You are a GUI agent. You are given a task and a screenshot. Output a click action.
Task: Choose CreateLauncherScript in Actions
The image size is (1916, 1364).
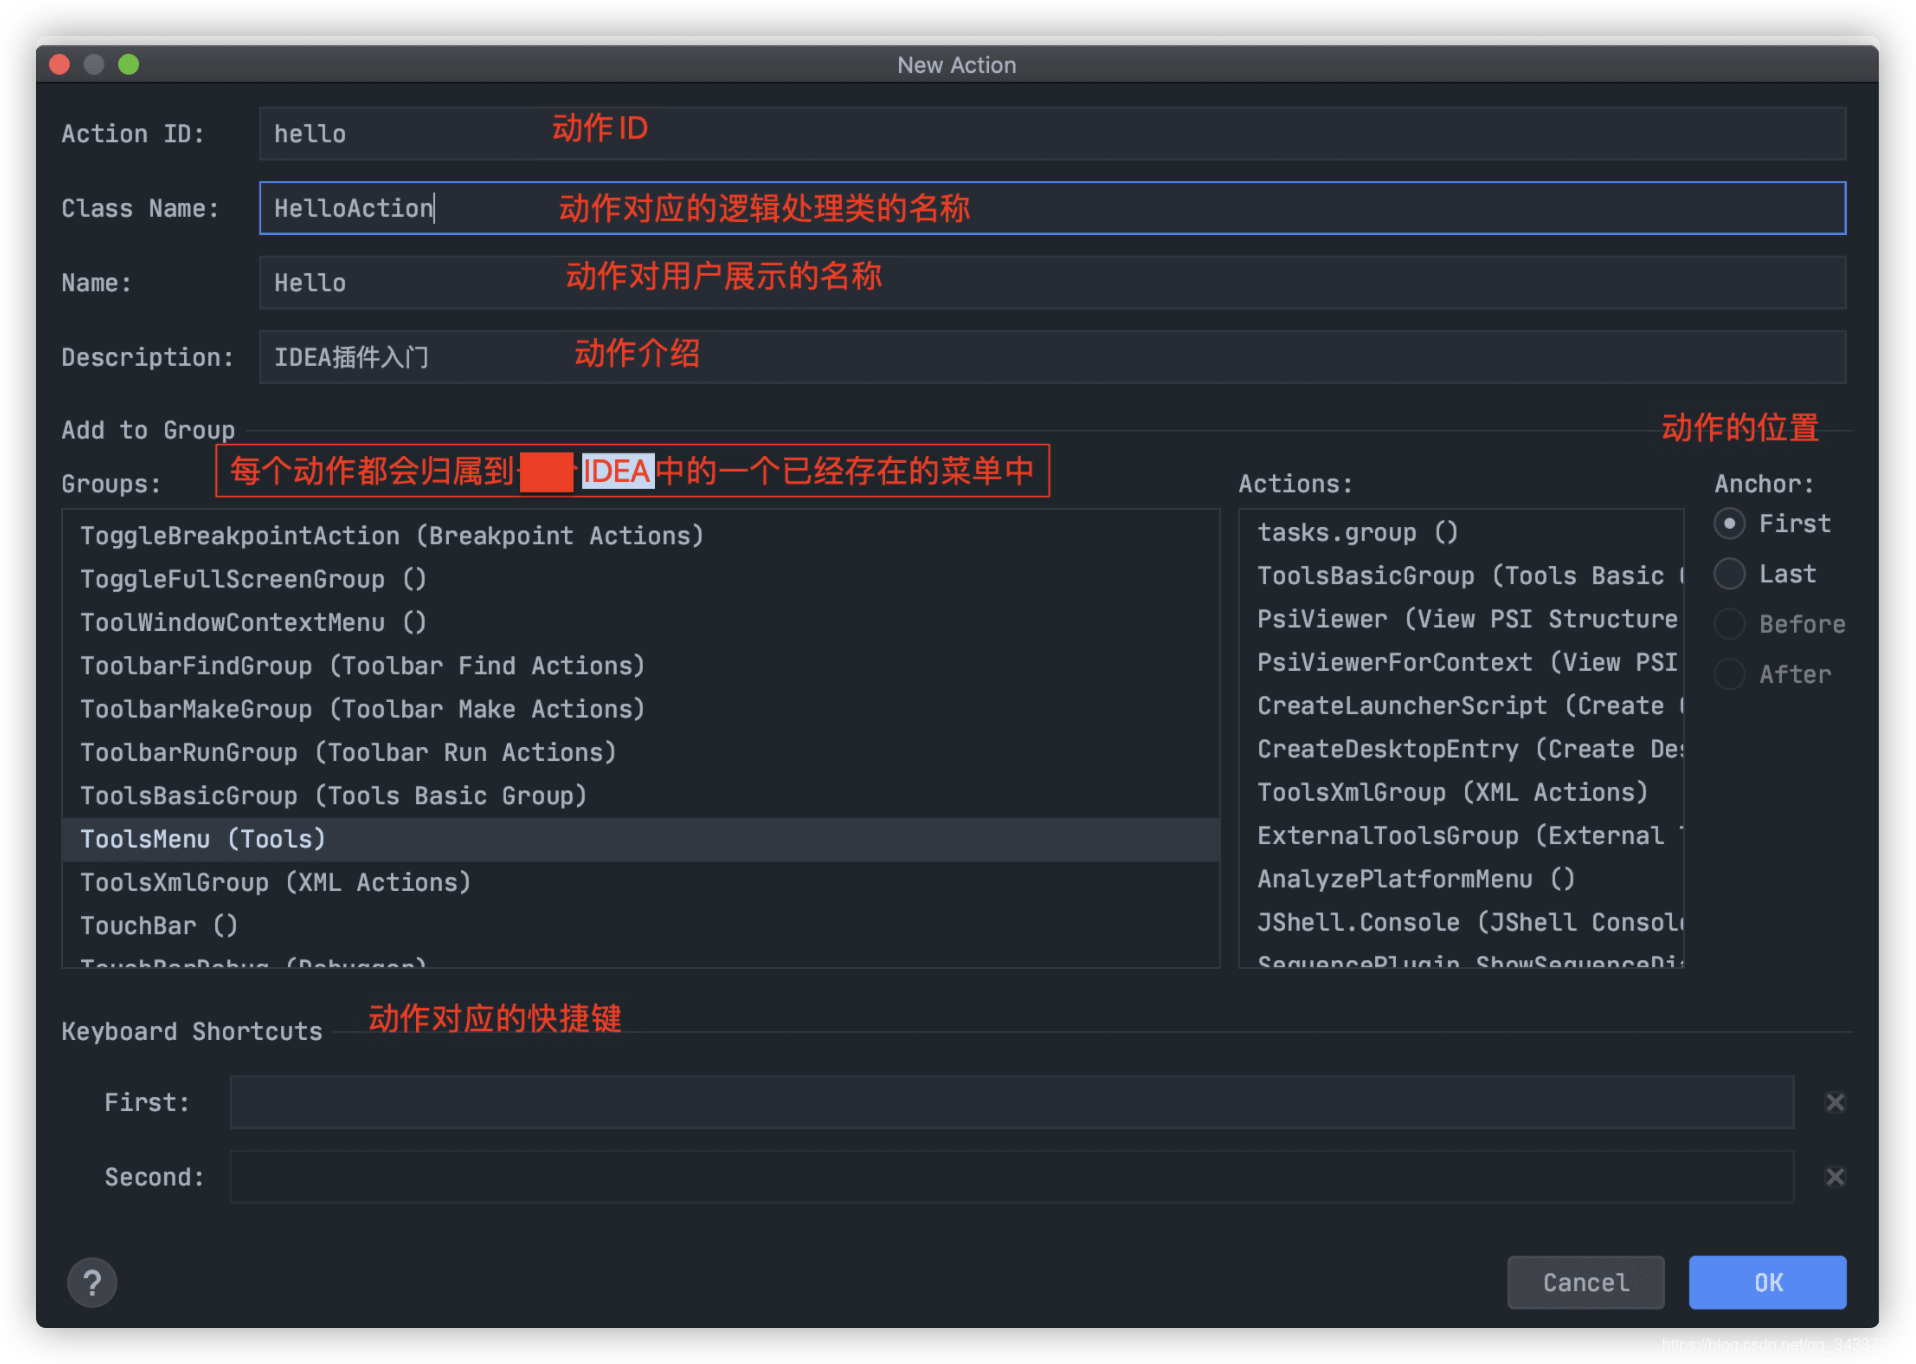(x=1461, y=706)
